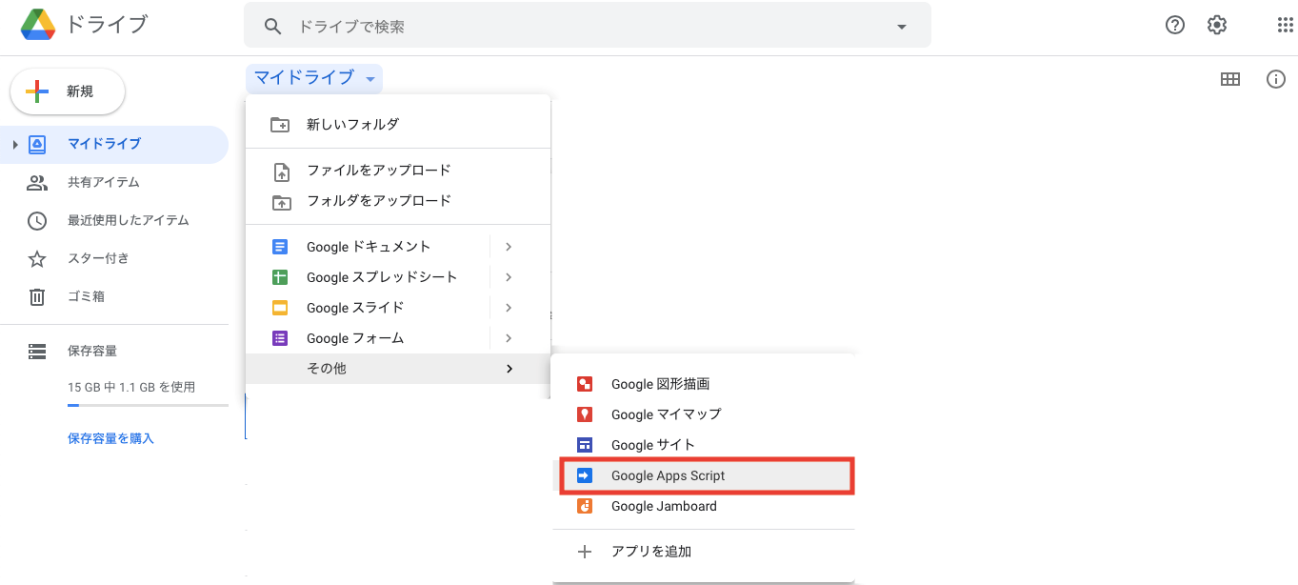Image resolution: width=1298 pixels, height=585 pixels.
Task: Select Google フォーム menu item
Action: (x=398, y=338)
